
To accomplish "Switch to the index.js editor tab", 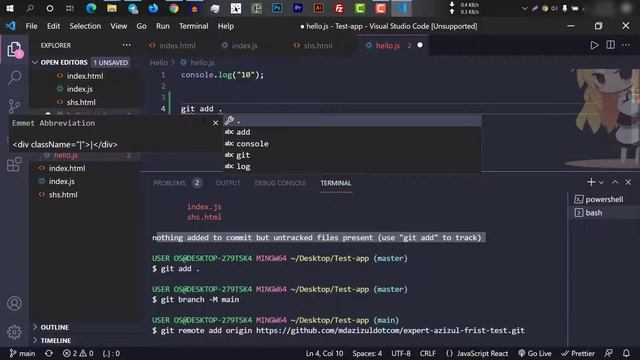I will (240, 45).
